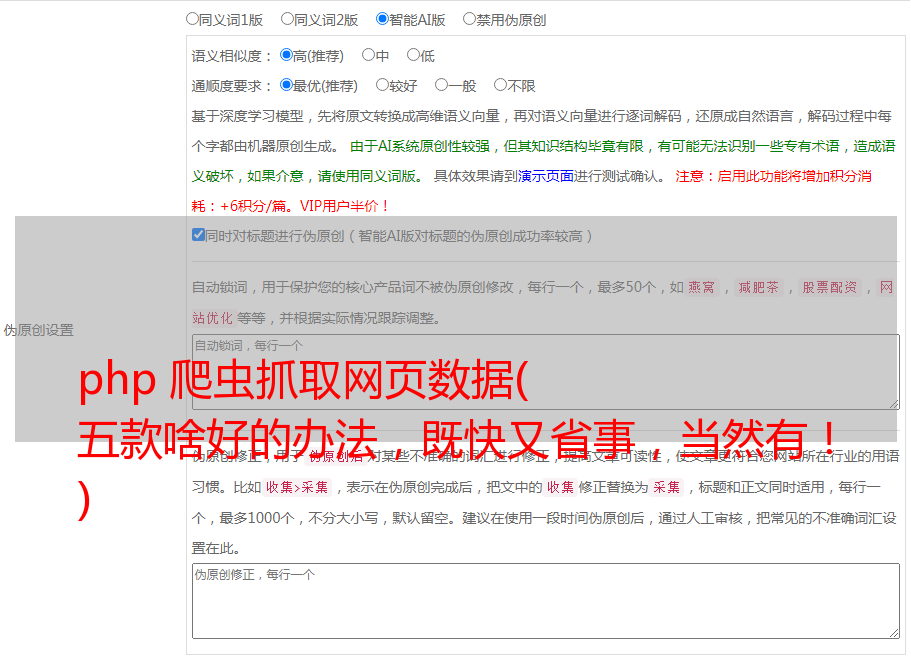Select the 禁用伪原创 radio option
911x658 pixels.
[x=469, y=19]
